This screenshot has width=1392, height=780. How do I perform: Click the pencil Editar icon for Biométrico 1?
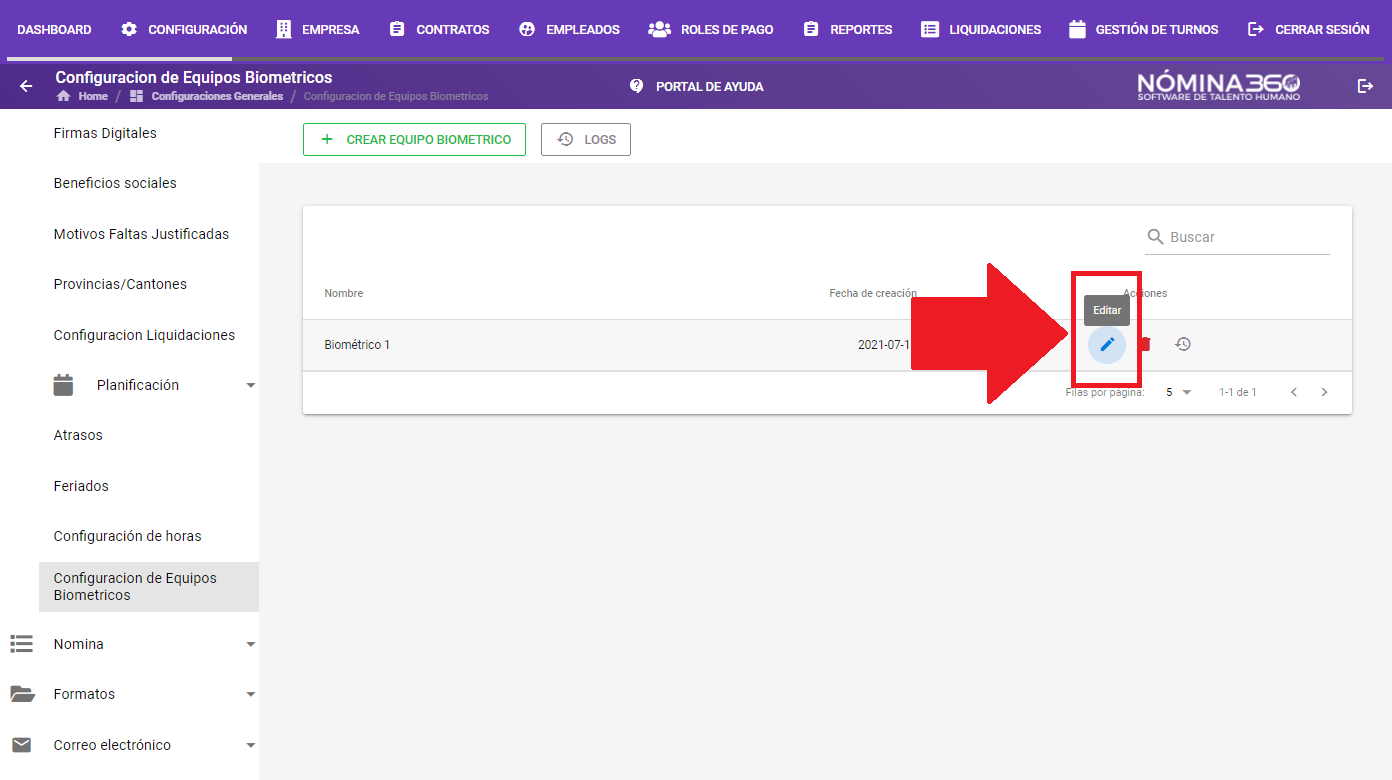tap(1107, 345)
